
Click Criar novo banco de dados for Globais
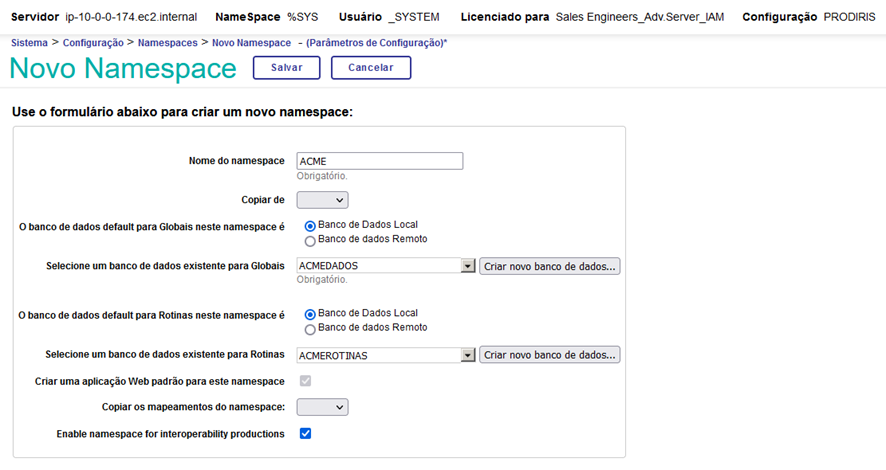click(550, 267)
